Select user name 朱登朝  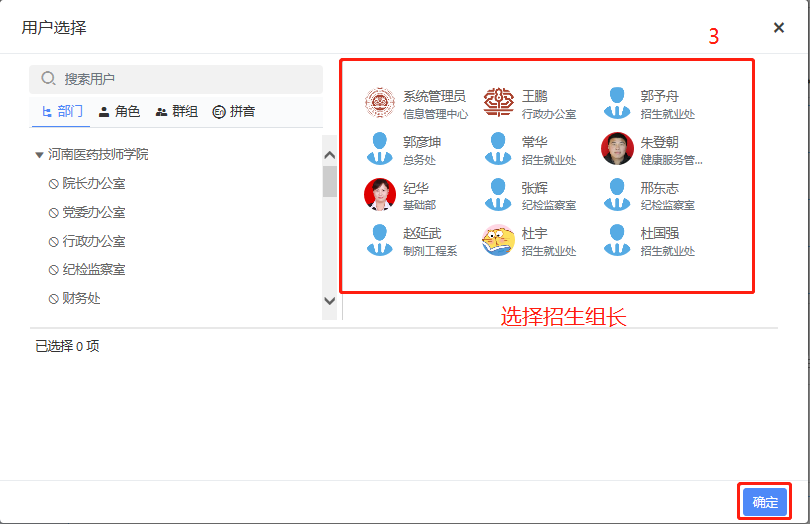click(x=659, y=142)
